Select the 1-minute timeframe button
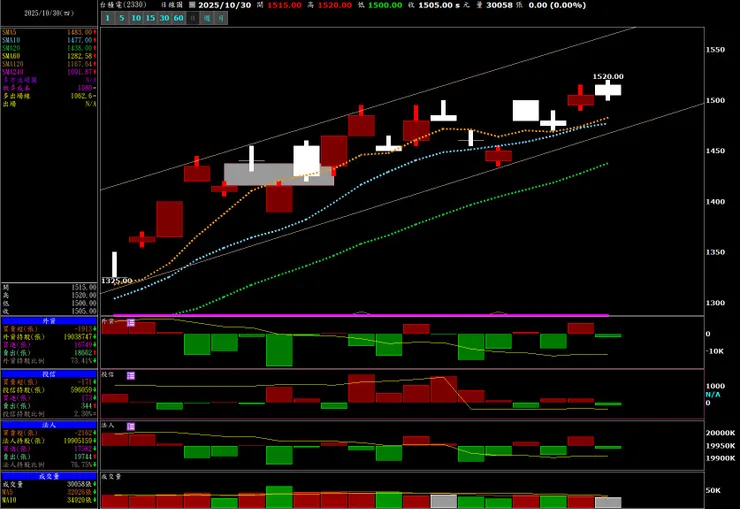 coord(108,18)
